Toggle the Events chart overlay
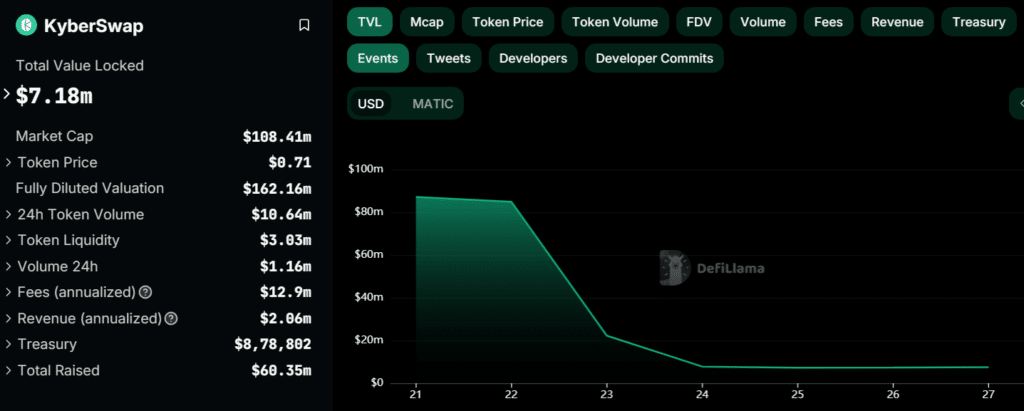Image resolution: width=1024 pixels, height=411 pixels. 378,58
